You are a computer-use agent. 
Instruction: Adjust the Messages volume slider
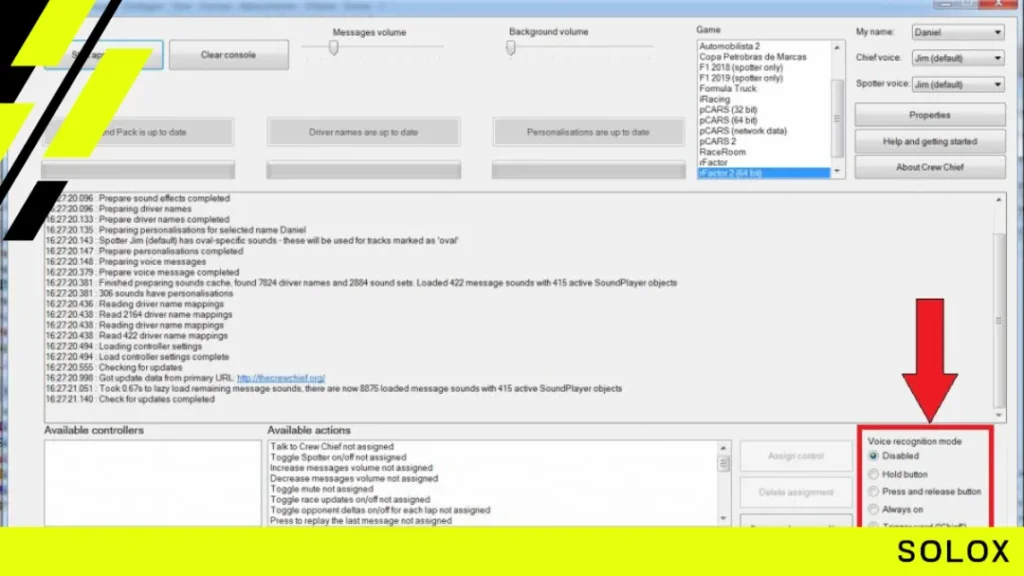click(334, 48)
